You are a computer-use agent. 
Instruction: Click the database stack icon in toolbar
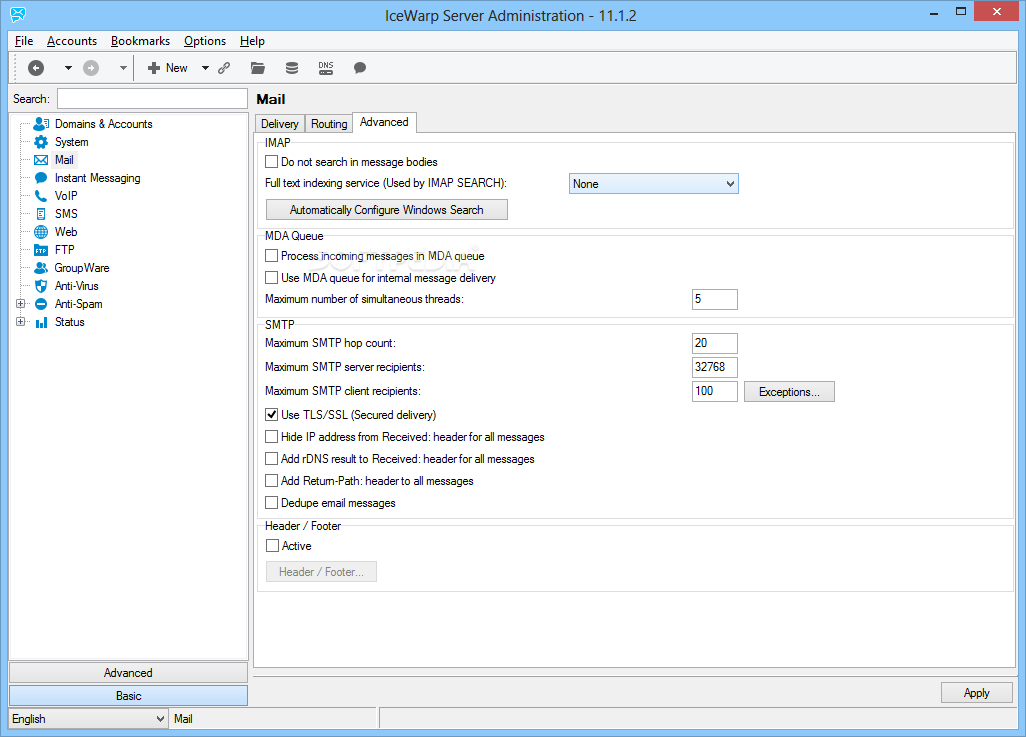[292, 68]
